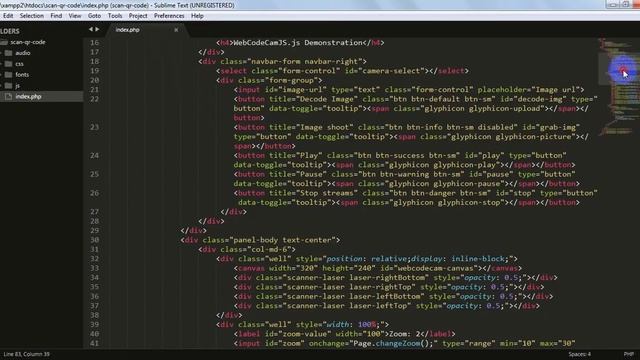
Task: Open the Edit menu
Action: 8,16
